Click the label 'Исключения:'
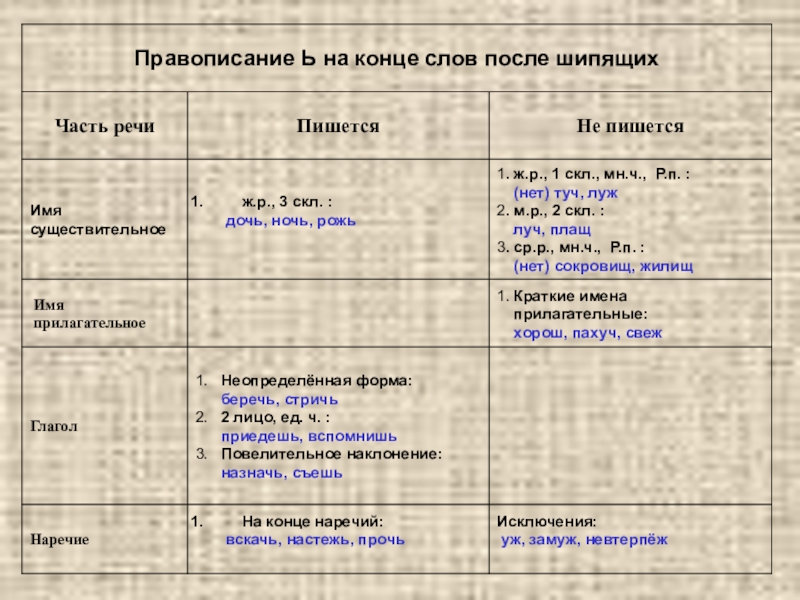This screenshot has width=800, height=600. tap(546, 521)
